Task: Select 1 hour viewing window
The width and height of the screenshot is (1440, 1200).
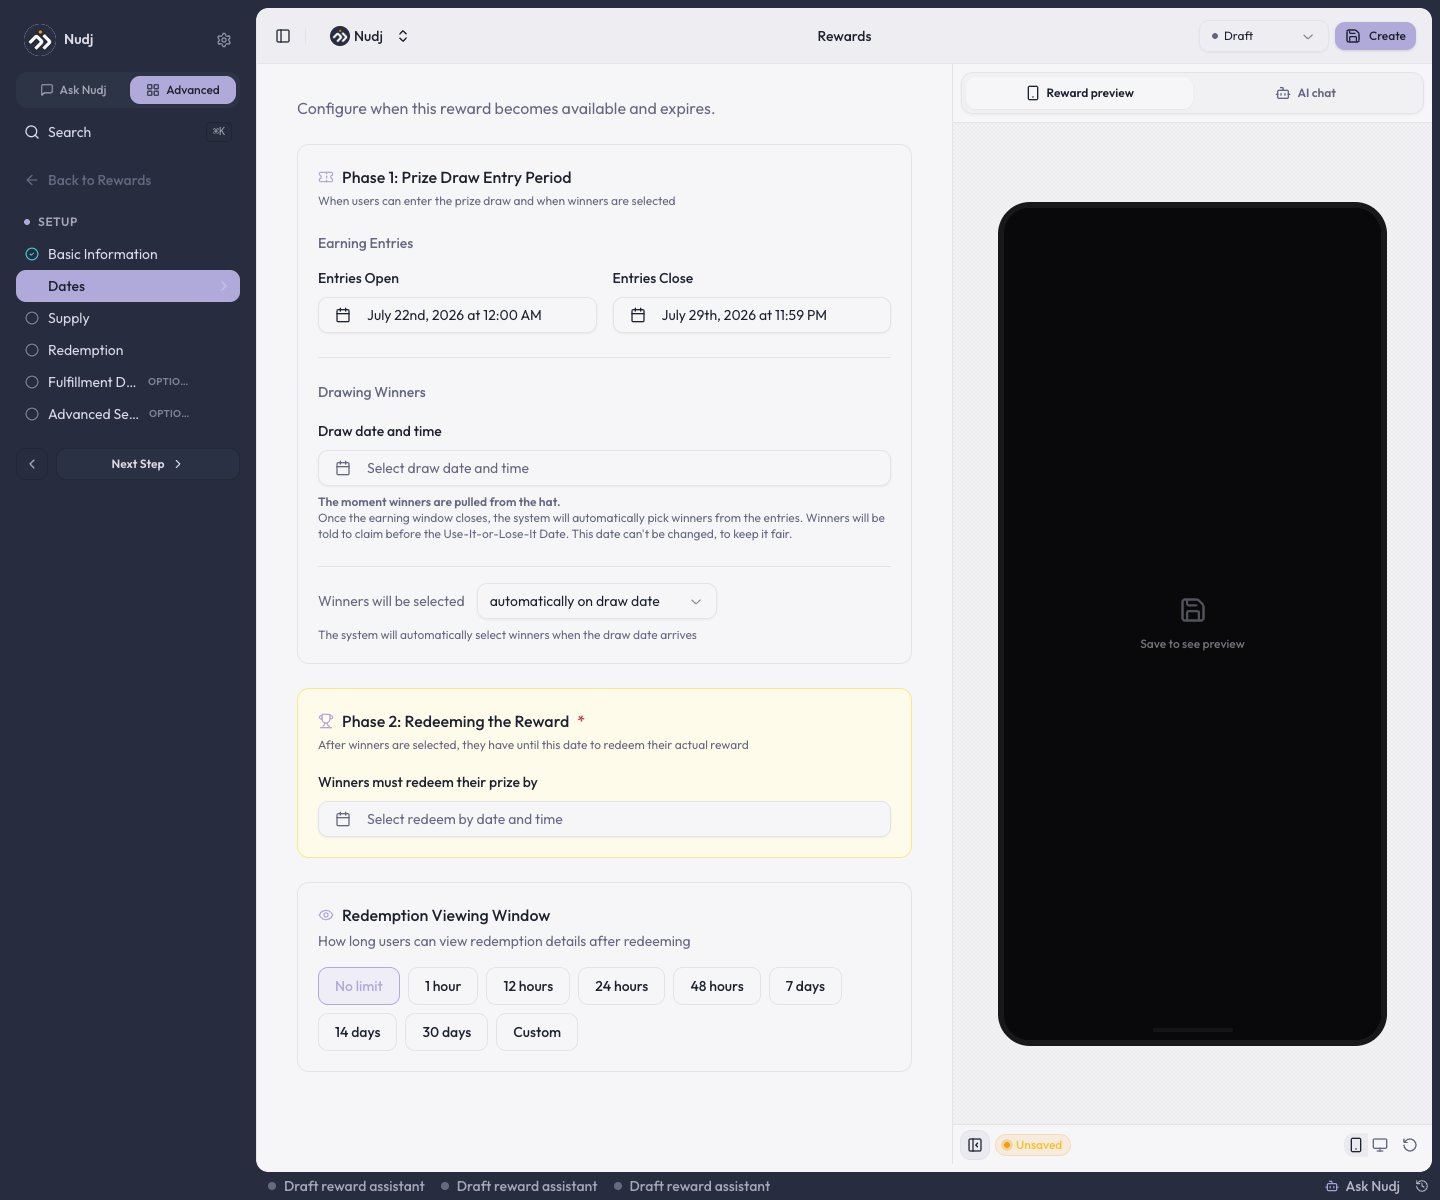Action: point(443,986)
